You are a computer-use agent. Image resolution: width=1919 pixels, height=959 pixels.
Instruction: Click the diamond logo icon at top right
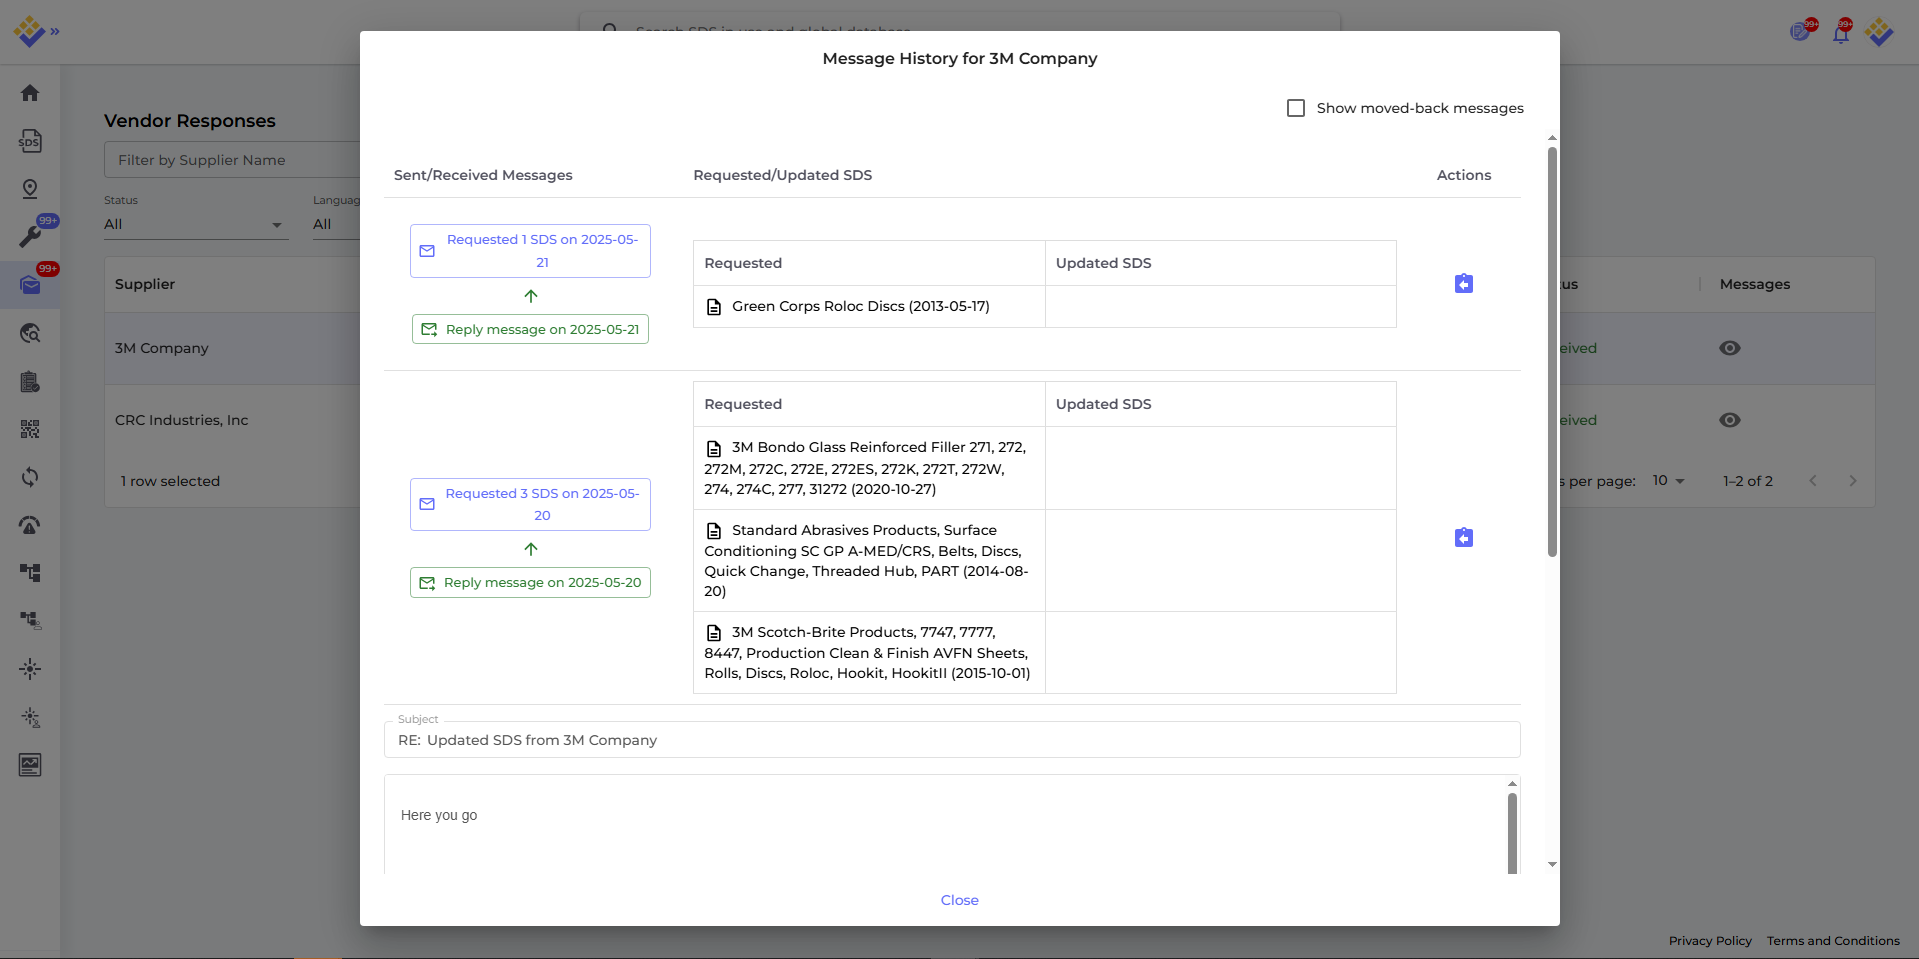1880,32
